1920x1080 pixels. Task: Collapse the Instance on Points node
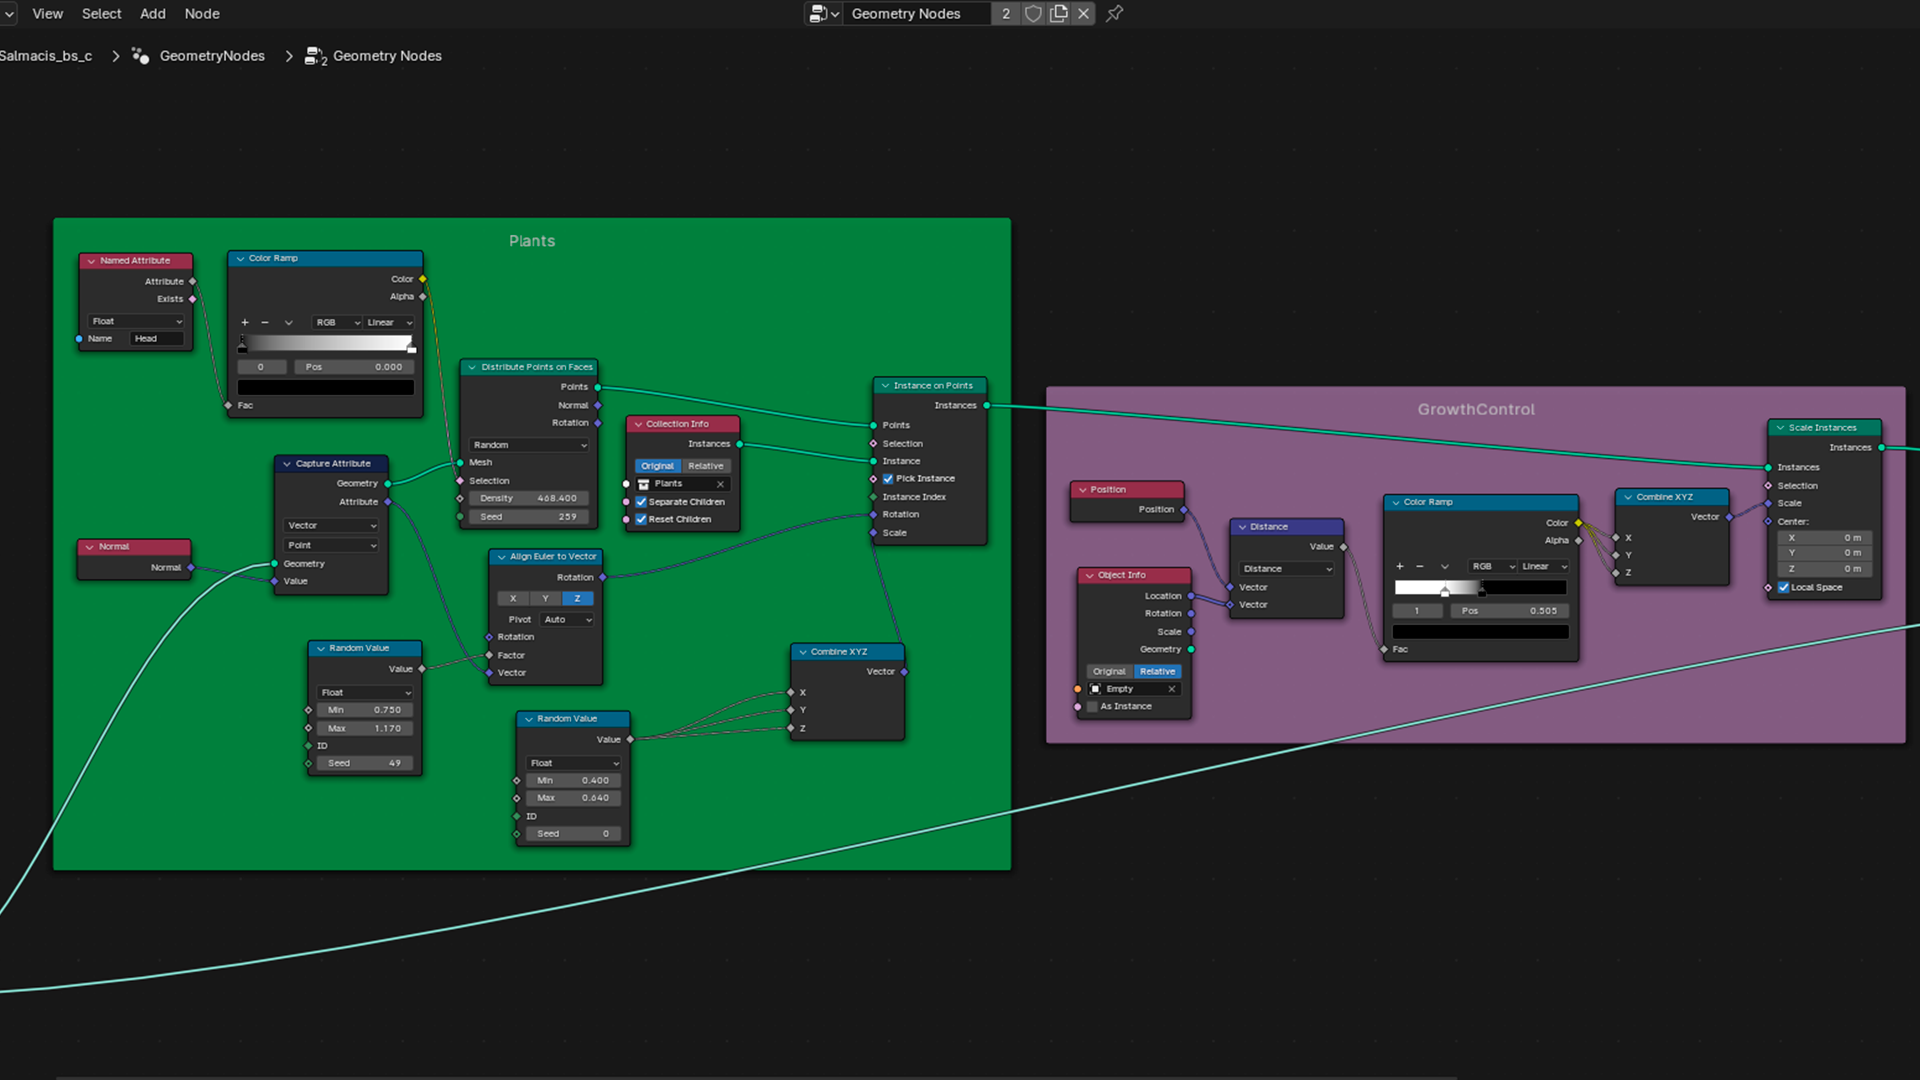(885, 386)
